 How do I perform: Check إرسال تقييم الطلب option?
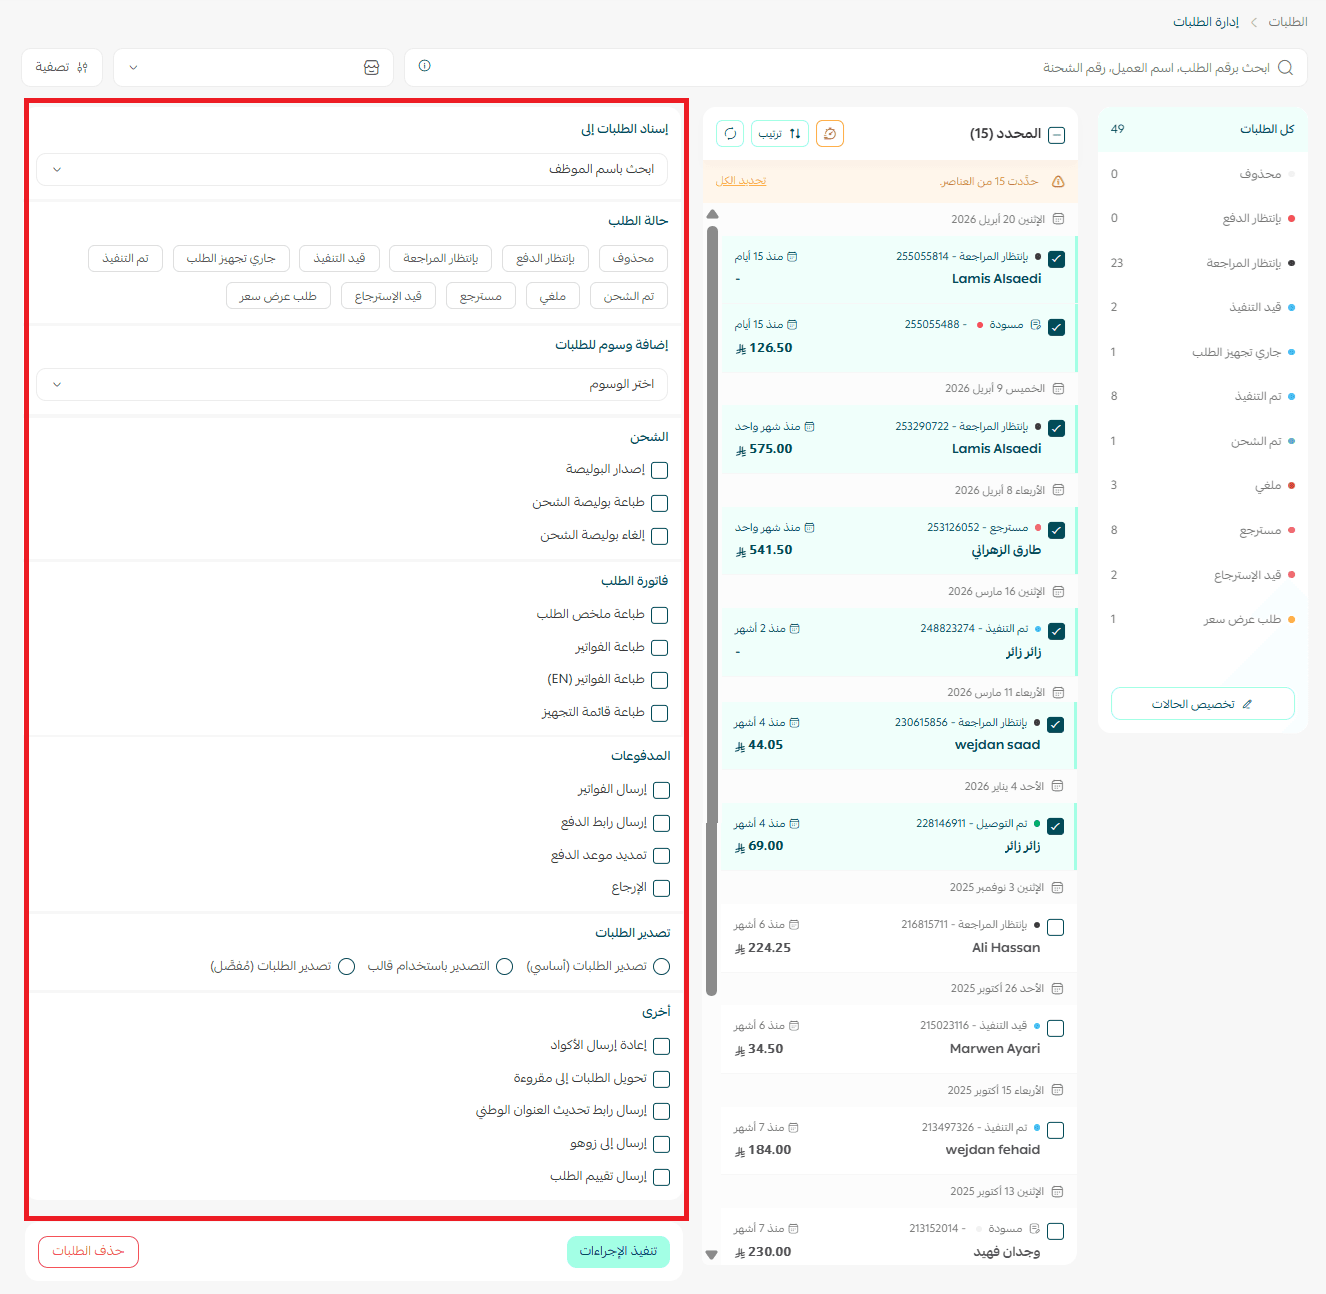[x=661, y=1177]
